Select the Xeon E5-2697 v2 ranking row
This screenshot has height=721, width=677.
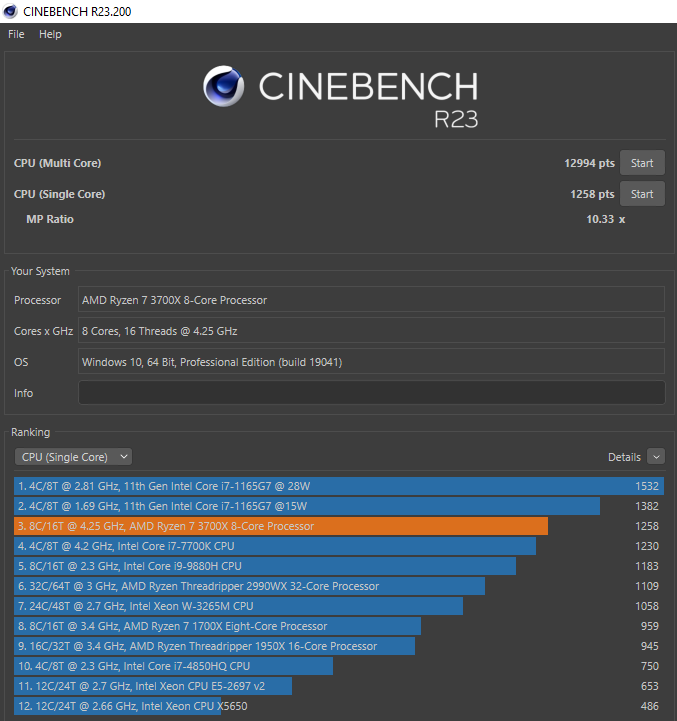339,686
